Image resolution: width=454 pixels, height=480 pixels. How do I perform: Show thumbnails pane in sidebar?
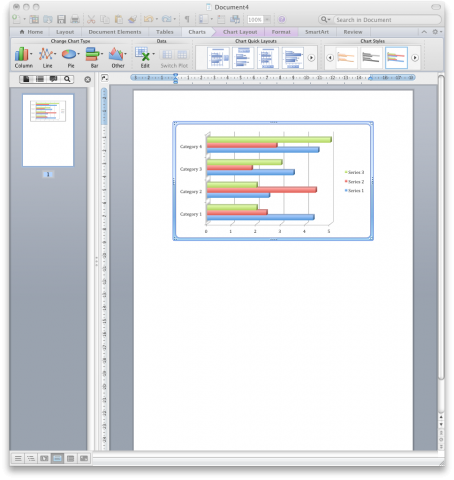(x=26, y=79)
